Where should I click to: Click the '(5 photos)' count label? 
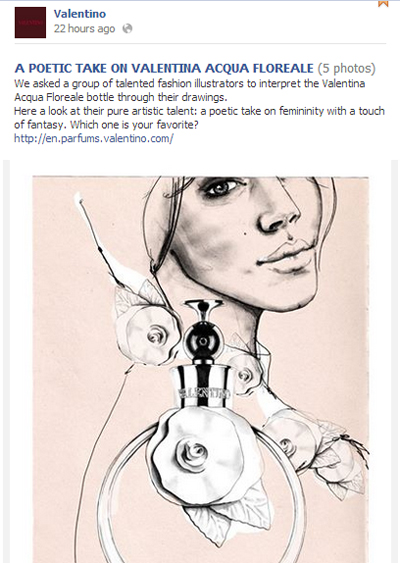[346, 68]
